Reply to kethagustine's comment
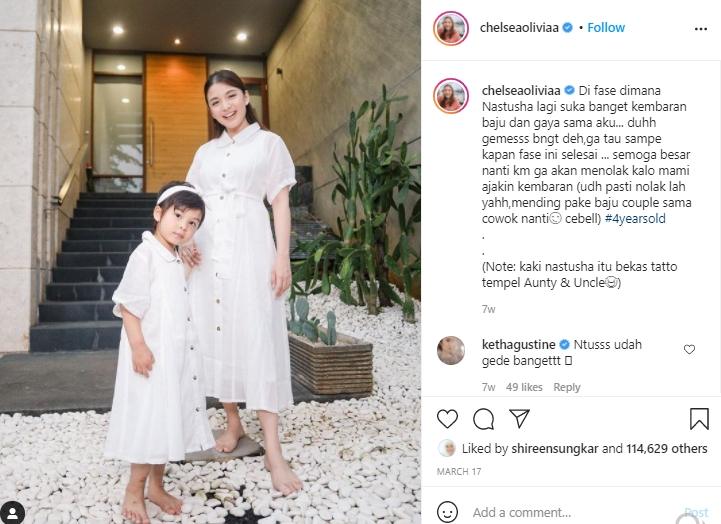 point(566,387)
